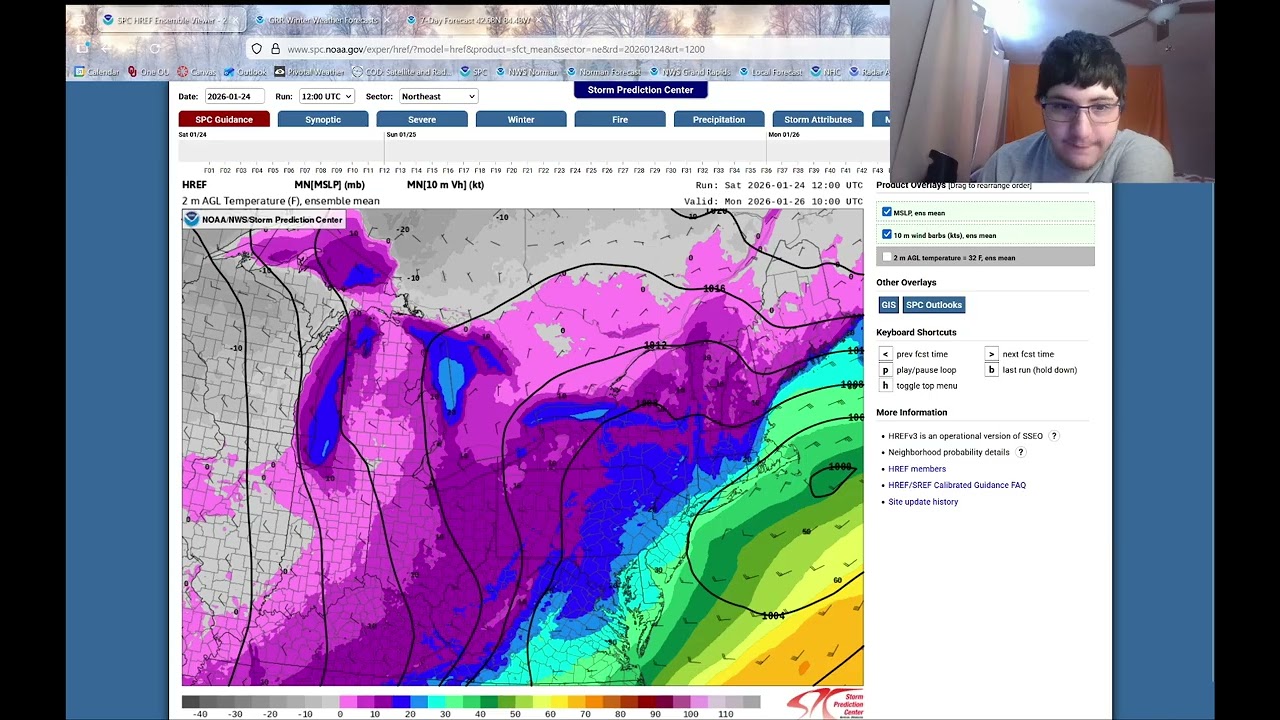Open the Norman Forecast bookmark

(603, 72)
